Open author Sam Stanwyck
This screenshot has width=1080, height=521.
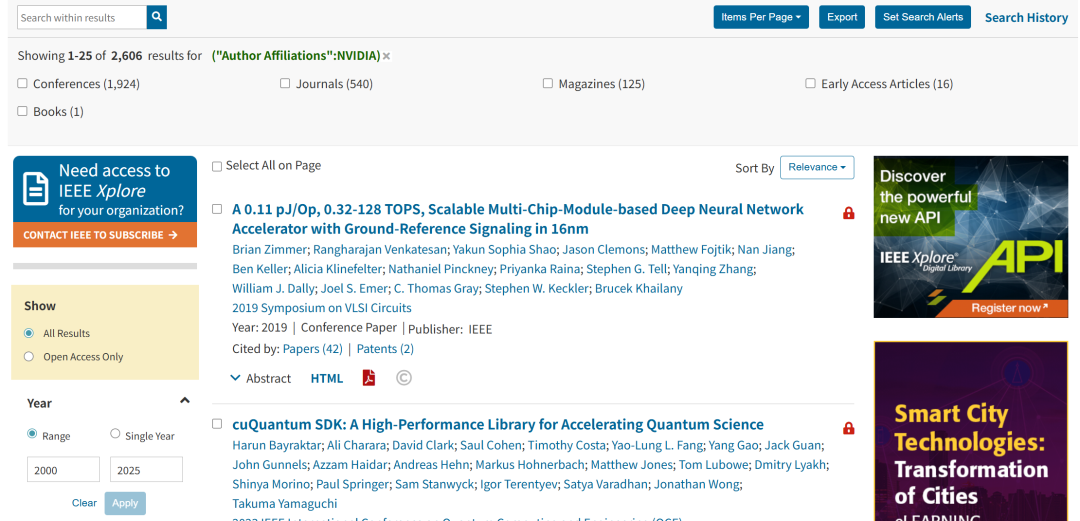tap(434, 484)
